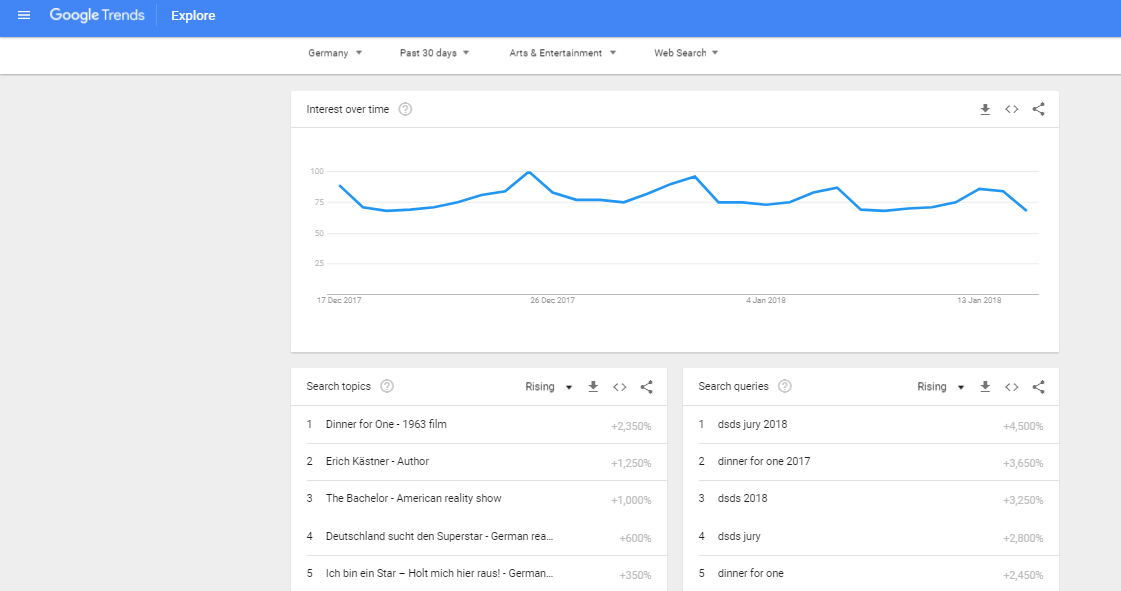Click the +2,350% rising value
The width and height of the screenshot is (1121, 591).
[x=631, y=427]
